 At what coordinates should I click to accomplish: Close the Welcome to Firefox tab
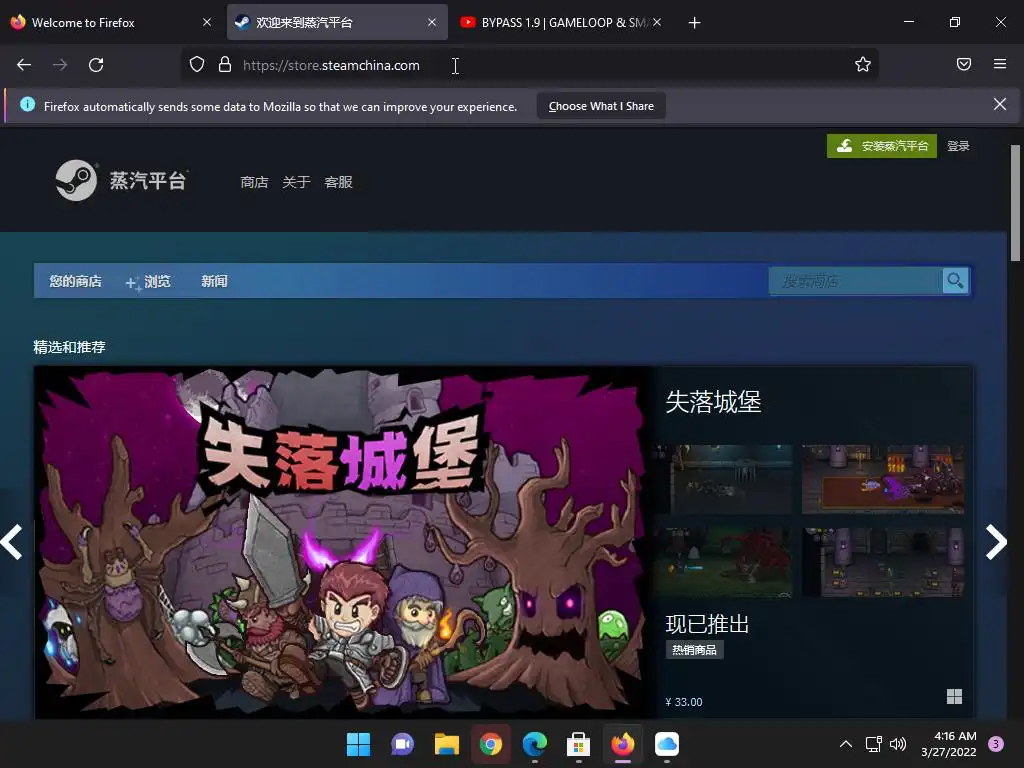[207, 22]
